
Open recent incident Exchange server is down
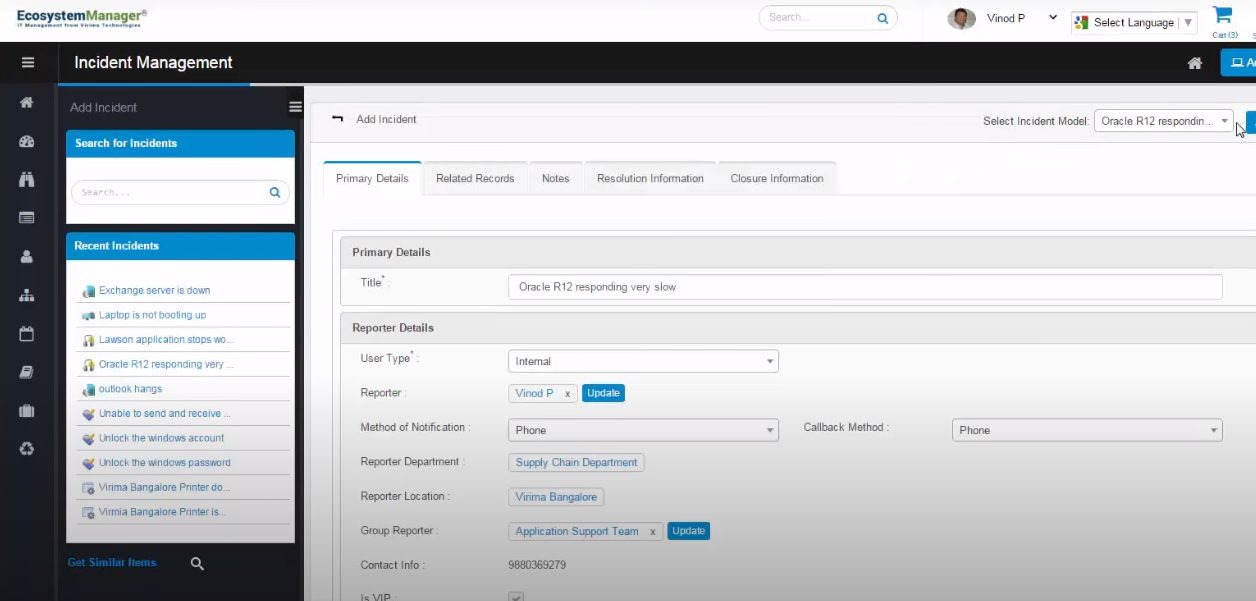tap(154, 290)
